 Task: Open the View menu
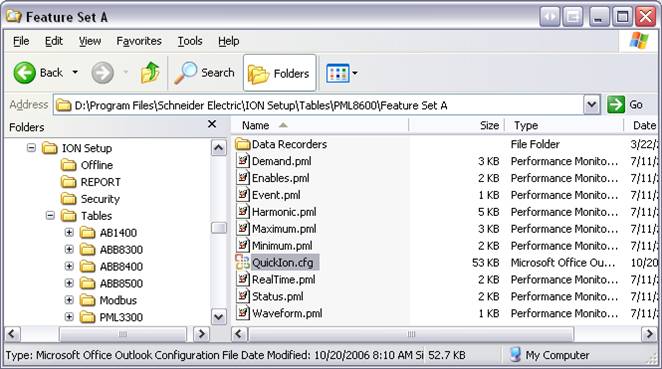click(x=90, y=41)
